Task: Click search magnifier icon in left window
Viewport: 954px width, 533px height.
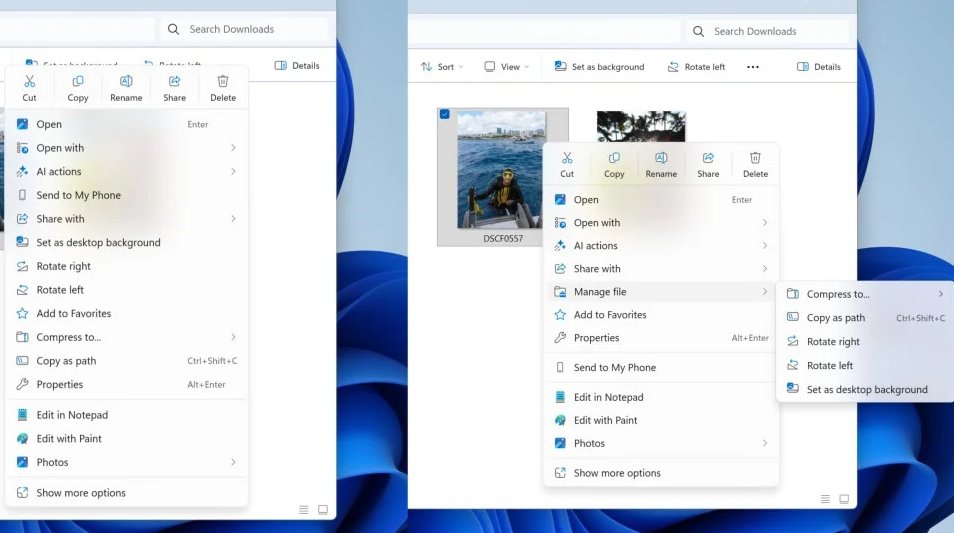Action: point(173,29)
